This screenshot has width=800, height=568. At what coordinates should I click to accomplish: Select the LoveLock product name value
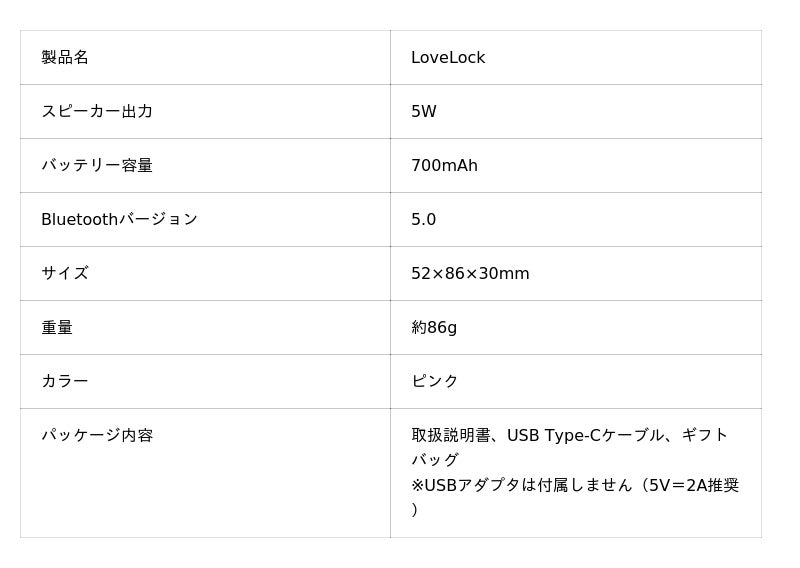click(x=448, y=58)
